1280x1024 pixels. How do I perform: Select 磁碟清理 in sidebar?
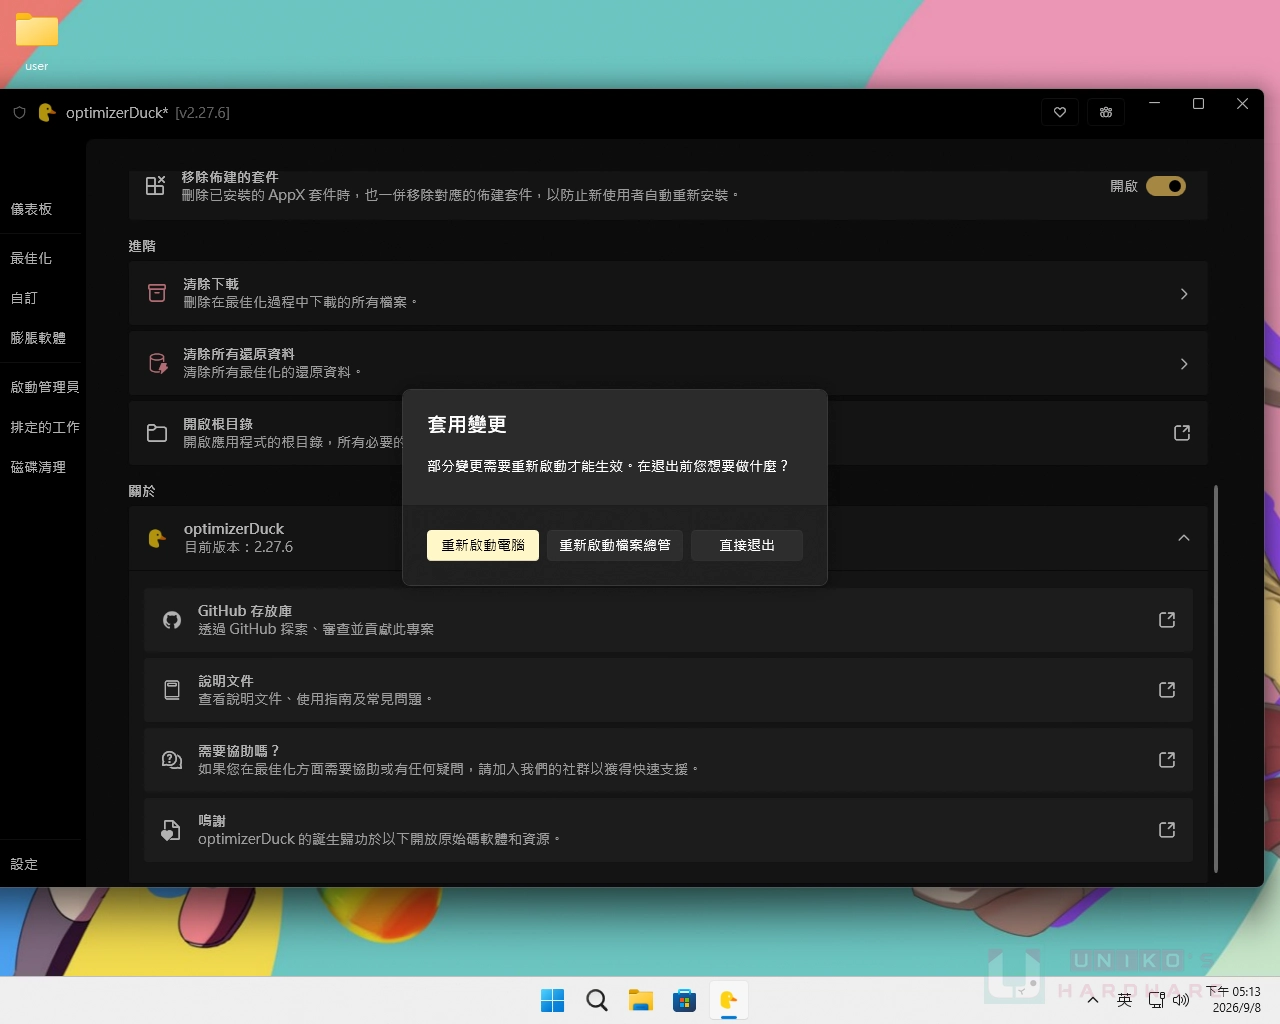(x=38, y=467)
